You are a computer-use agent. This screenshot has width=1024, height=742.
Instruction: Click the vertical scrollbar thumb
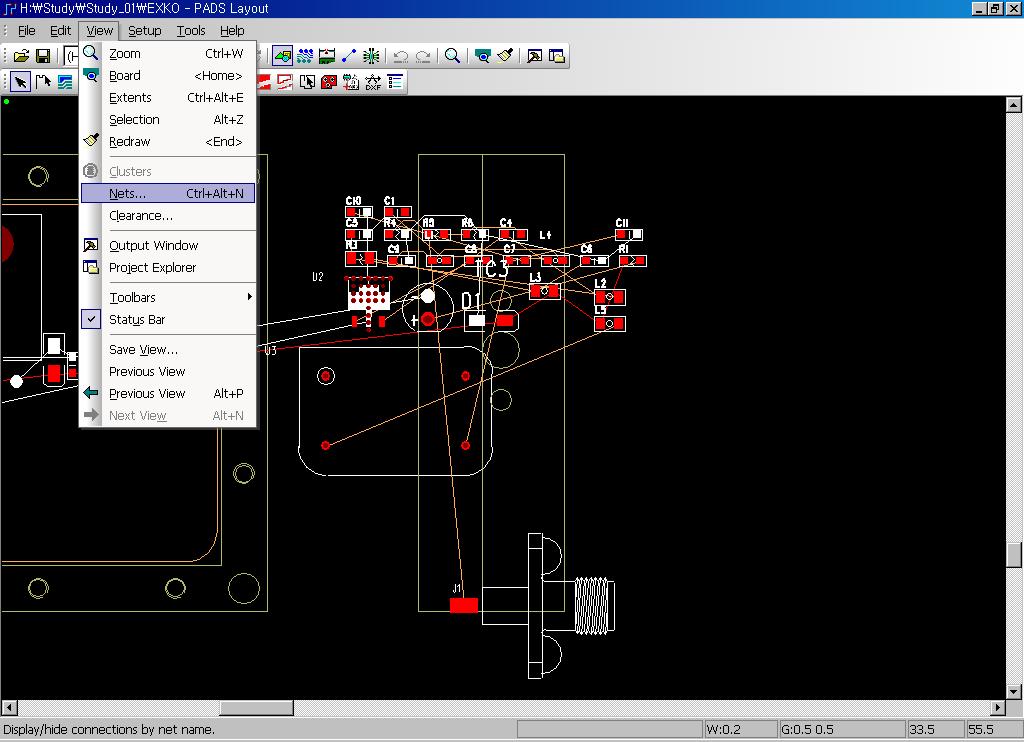click(1014, 555)
